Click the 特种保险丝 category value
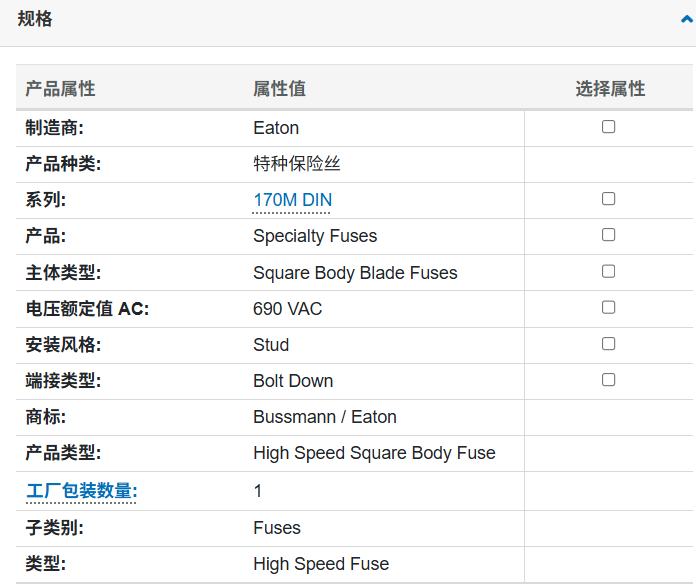This screenshot has width=696, height=584. tap(297, 164)
